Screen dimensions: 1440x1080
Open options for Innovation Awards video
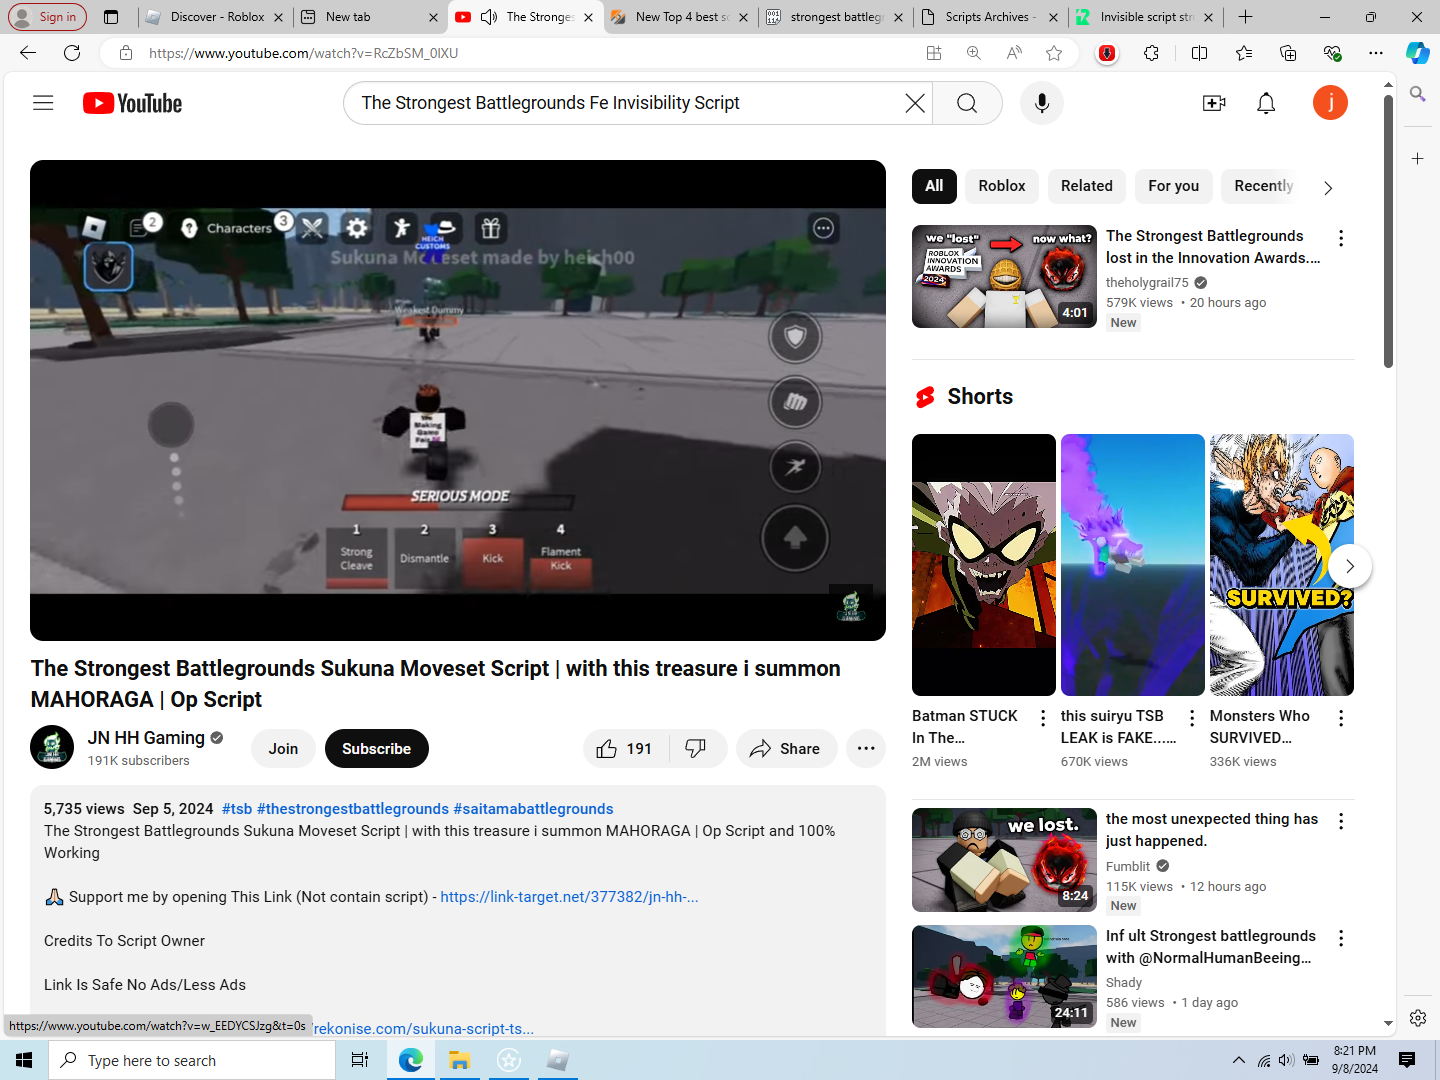tap(1341, 238)
